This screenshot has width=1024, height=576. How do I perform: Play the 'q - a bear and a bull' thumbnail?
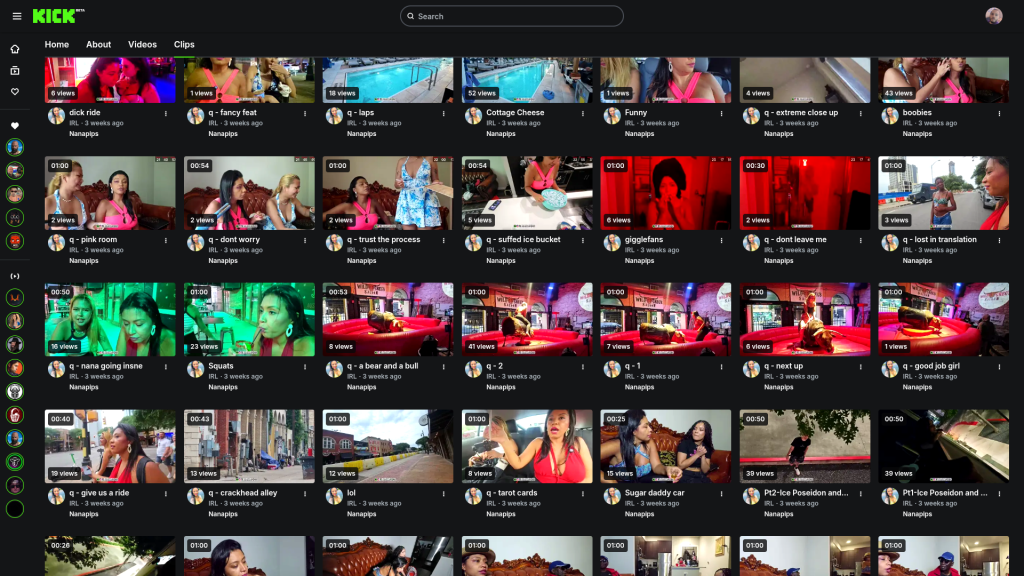point(388,319)
